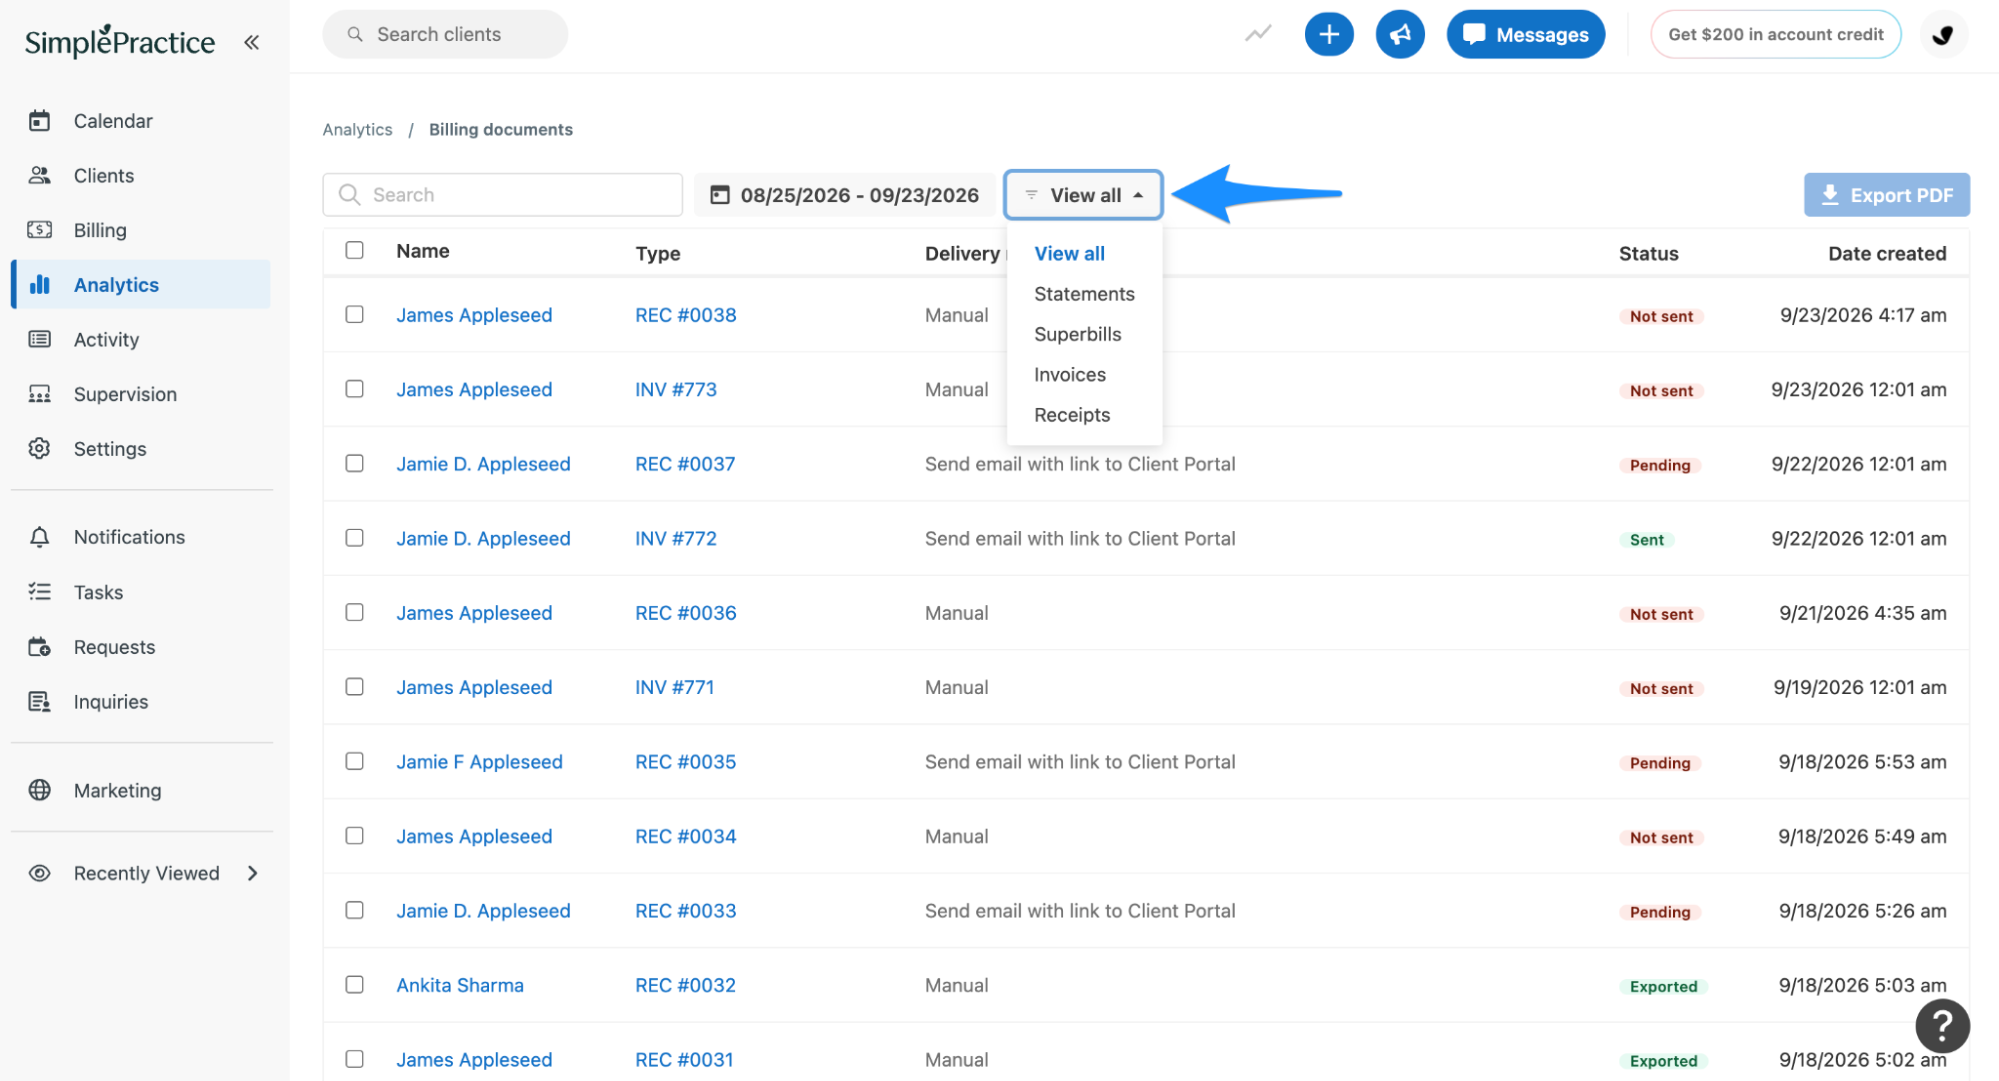1999x1081 pixels.
Task: Collapse the sidebar with double-chevron icon
Action: coord(252,42)
